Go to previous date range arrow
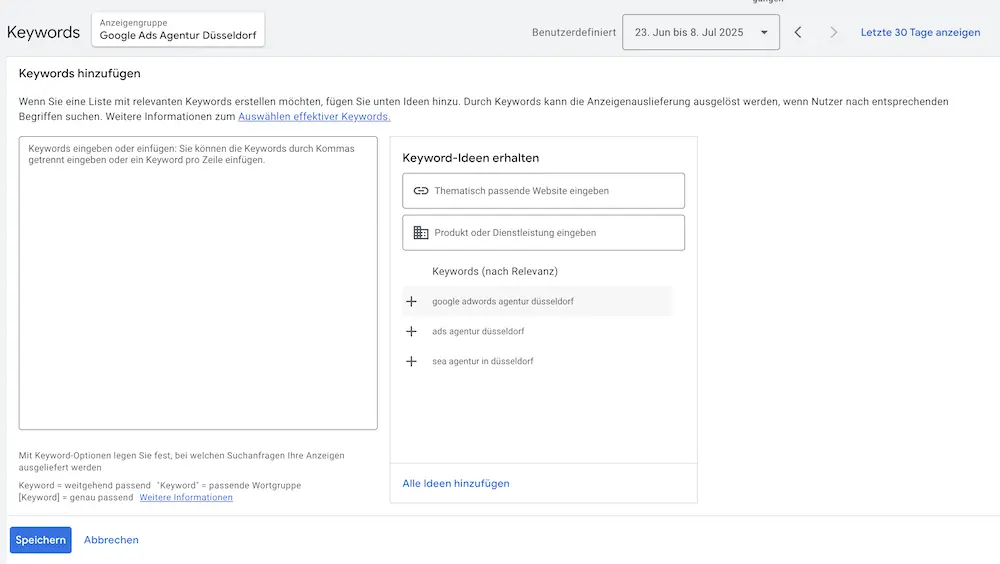The image size is (1000, 564). click(798, 32)
